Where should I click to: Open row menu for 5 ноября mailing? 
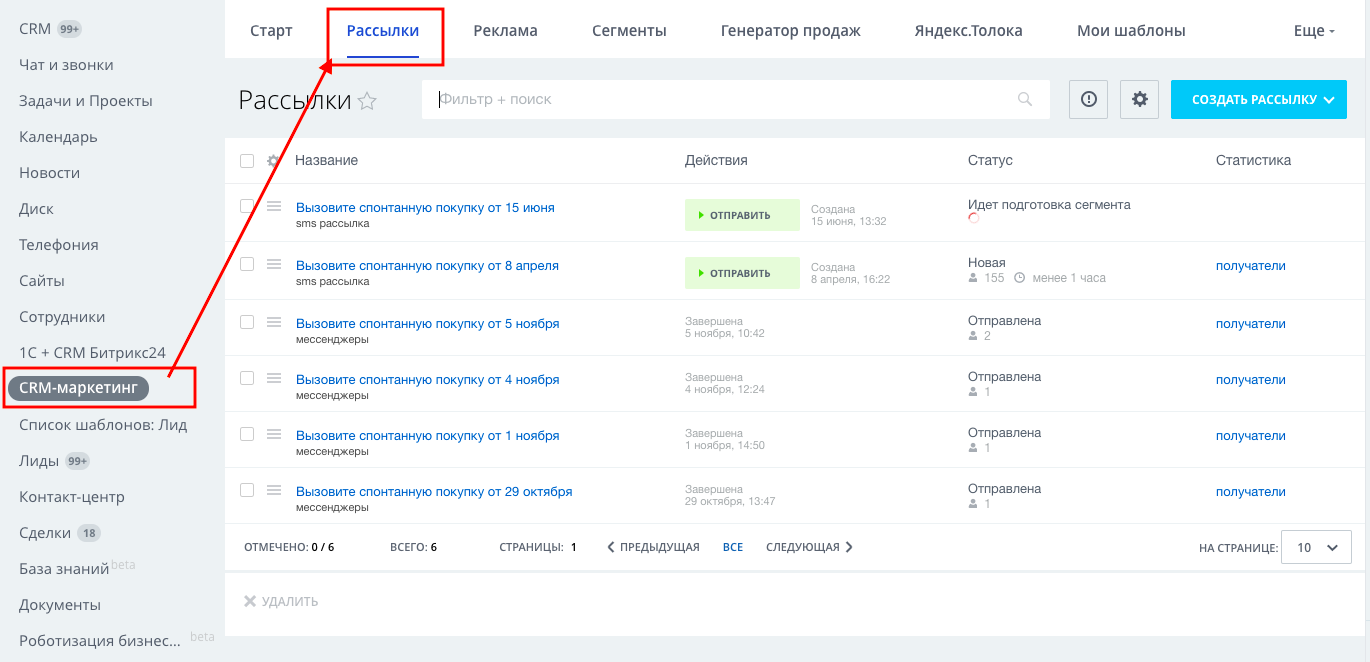coord(274,322)
